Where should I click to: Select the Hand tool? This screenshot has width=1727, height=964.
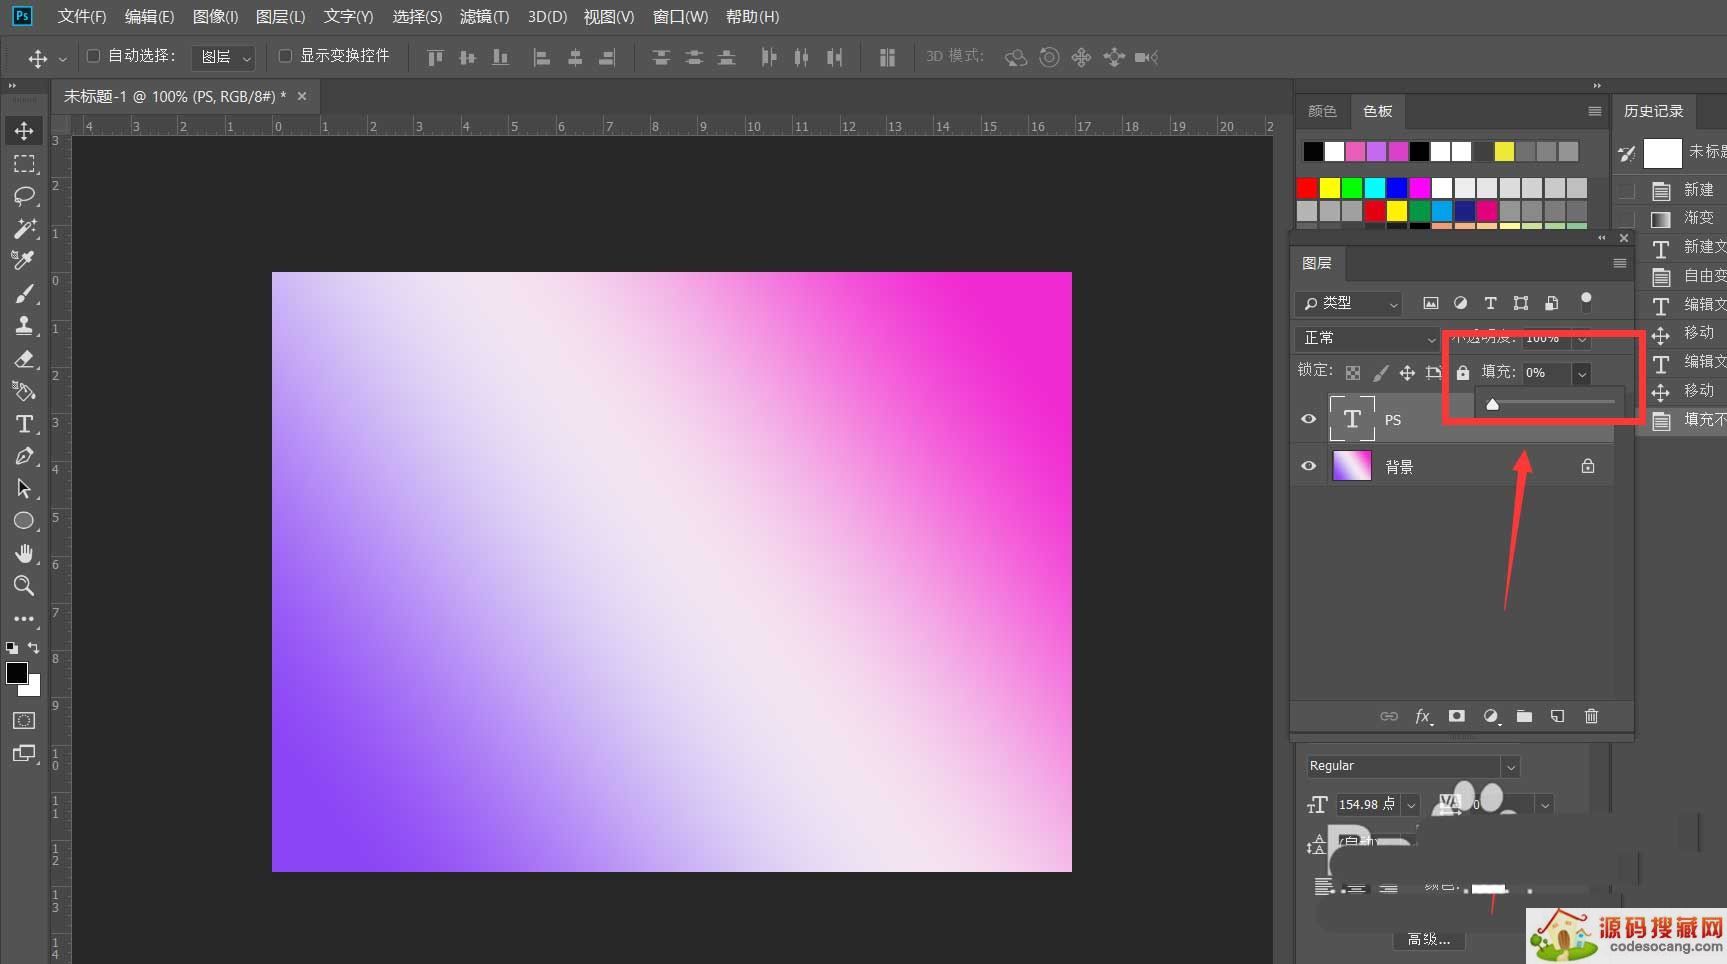coord(24,553)
